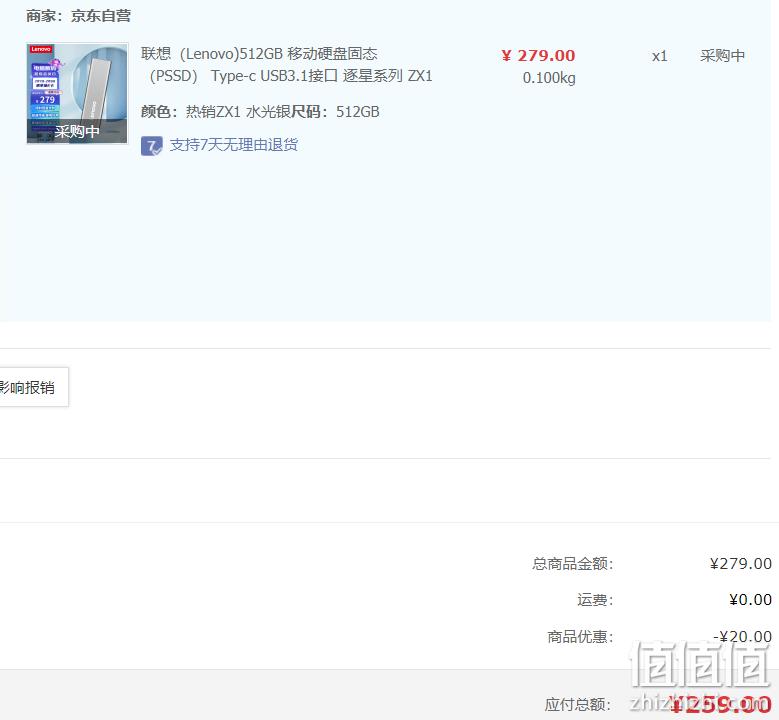Click the 7-day no-reason return icon
This screenshot has height=720, width=779.
[152, 146]
